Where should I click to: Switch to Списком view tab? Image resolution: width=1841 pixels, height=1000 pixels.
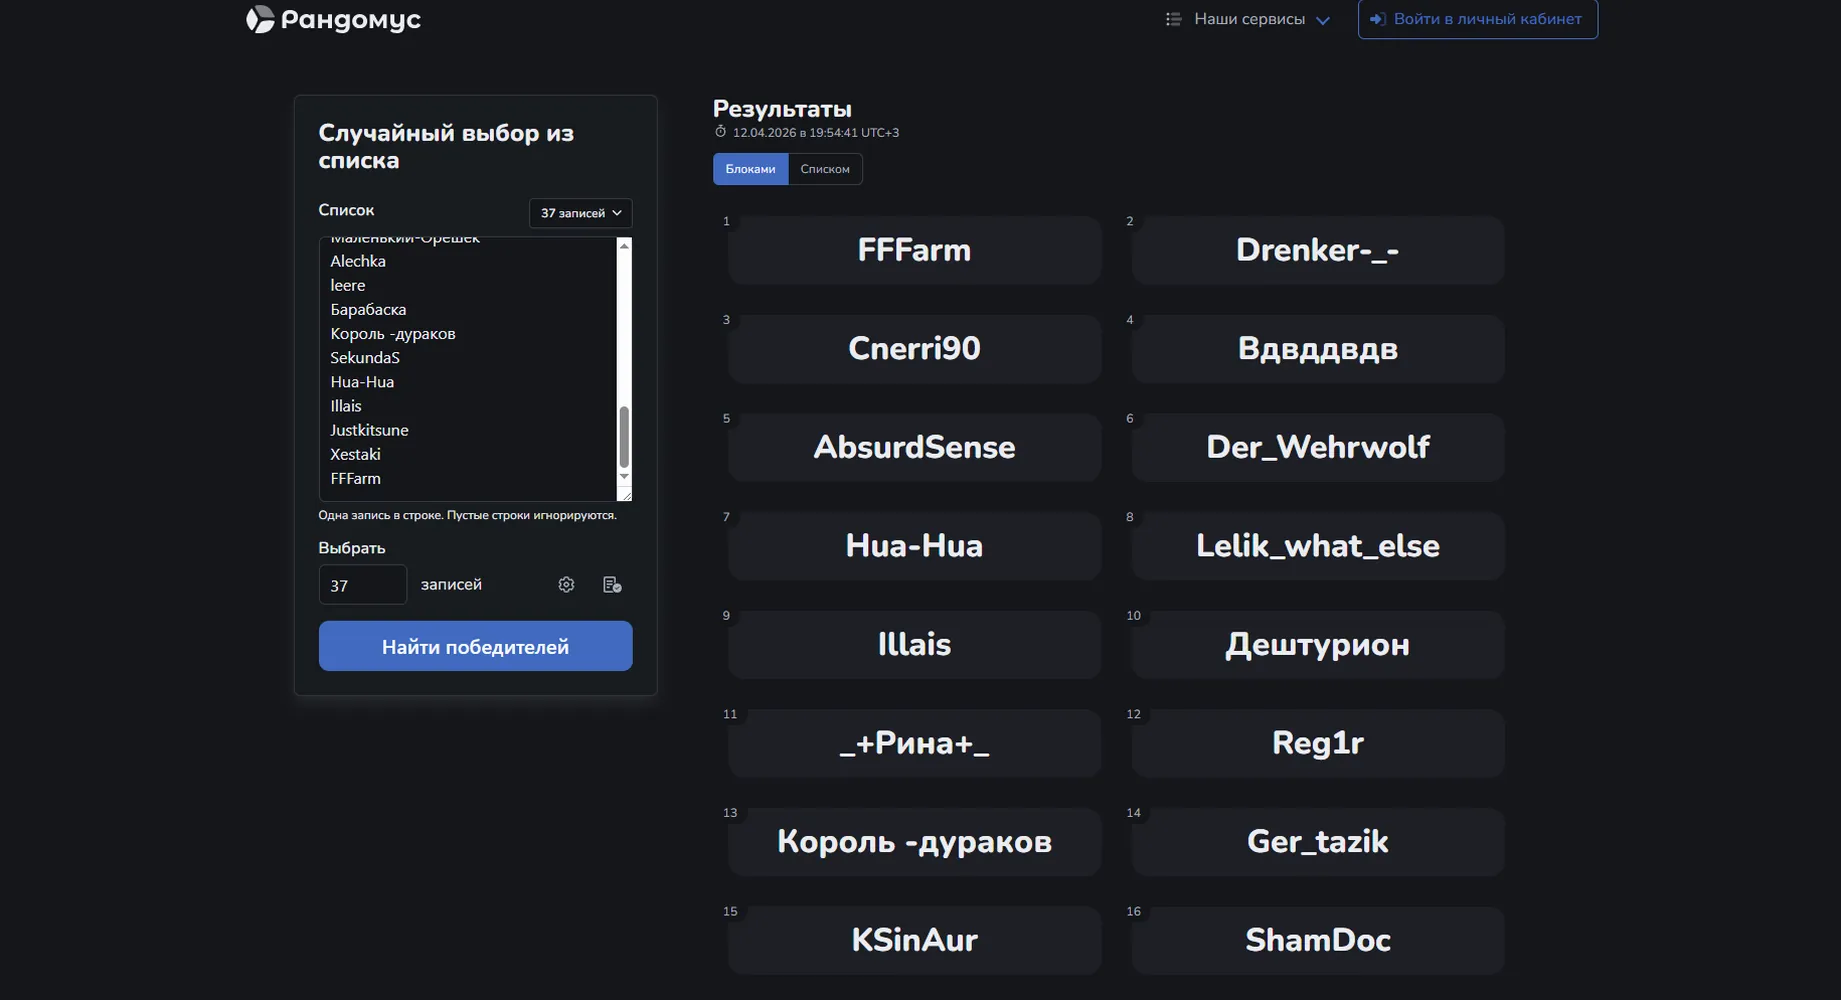tap(825, 169)
